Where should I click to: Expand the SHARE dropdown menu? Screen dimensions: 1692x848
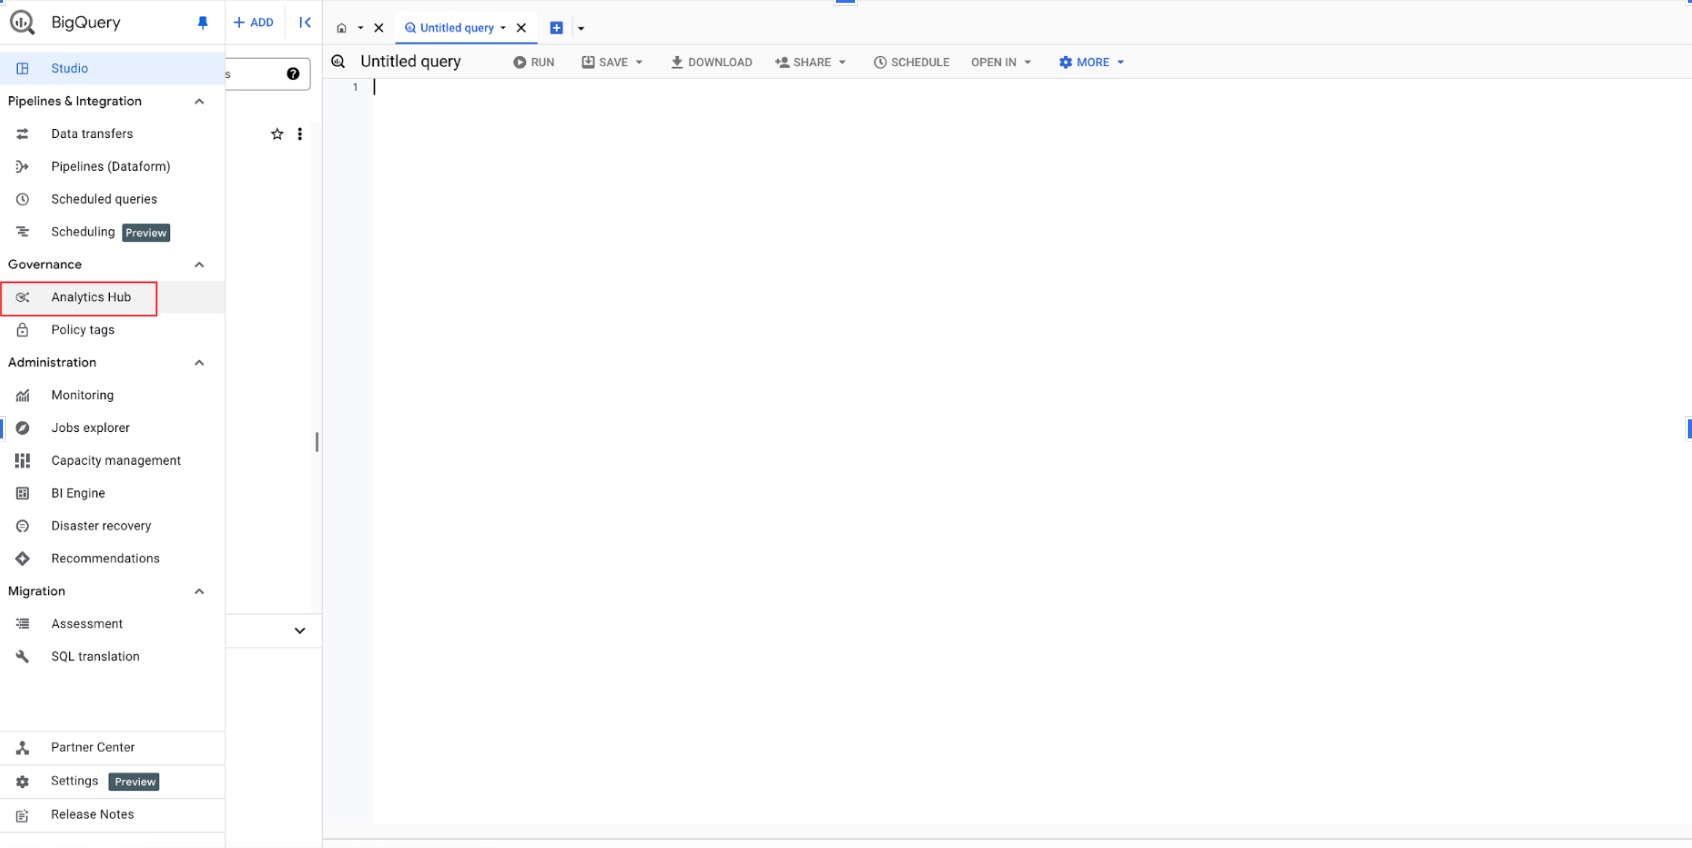[810, 62]
